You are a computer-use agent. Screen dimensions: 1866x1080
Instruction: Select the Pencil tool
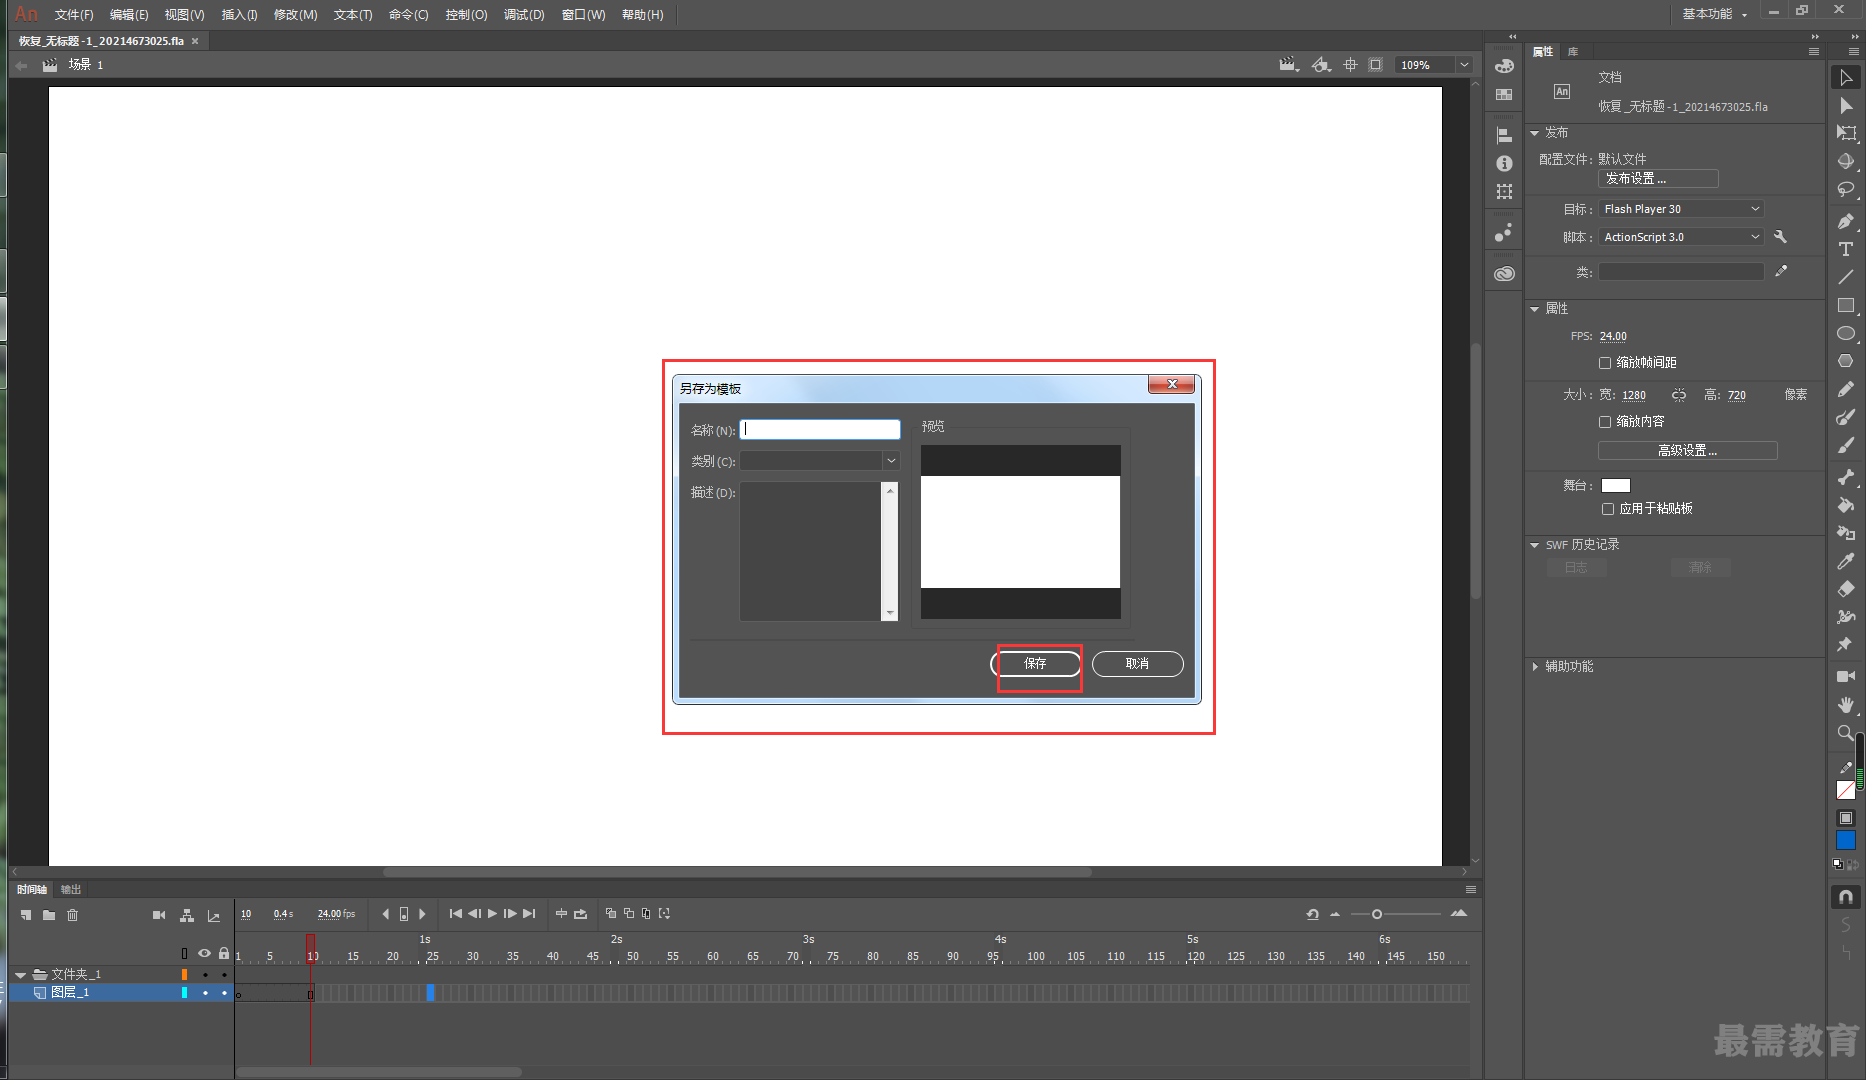1846,389
